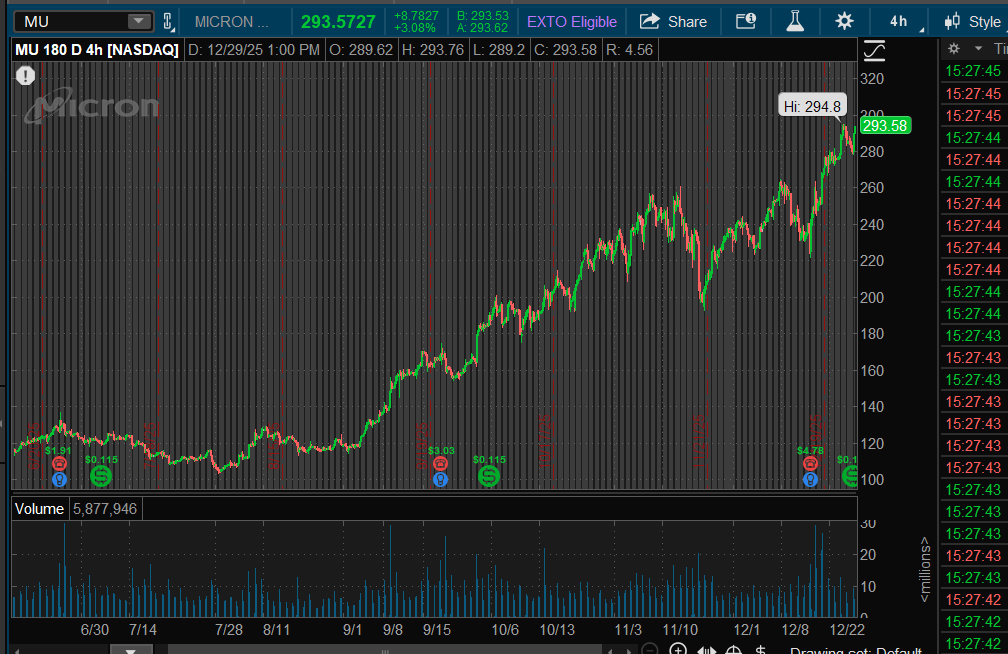
Task: Click the zoom in magnifier icon
Action: 678,649
